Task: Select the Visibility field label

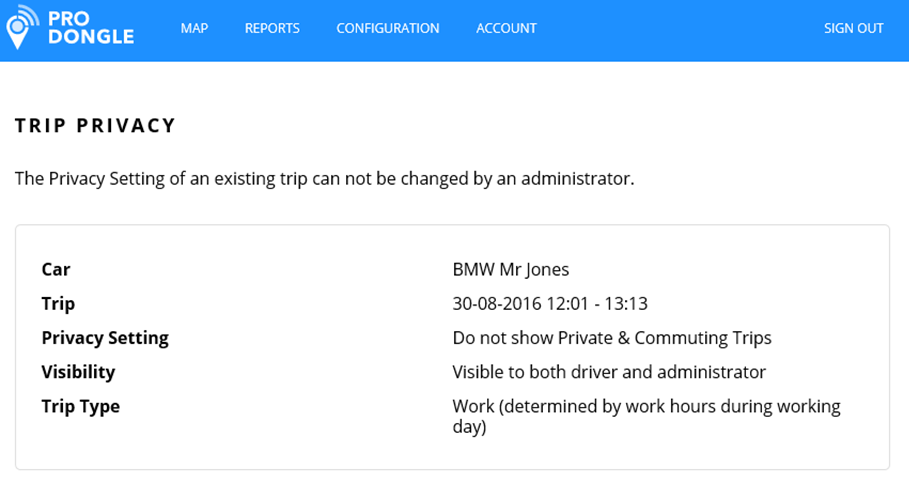Action: (78, 372)
